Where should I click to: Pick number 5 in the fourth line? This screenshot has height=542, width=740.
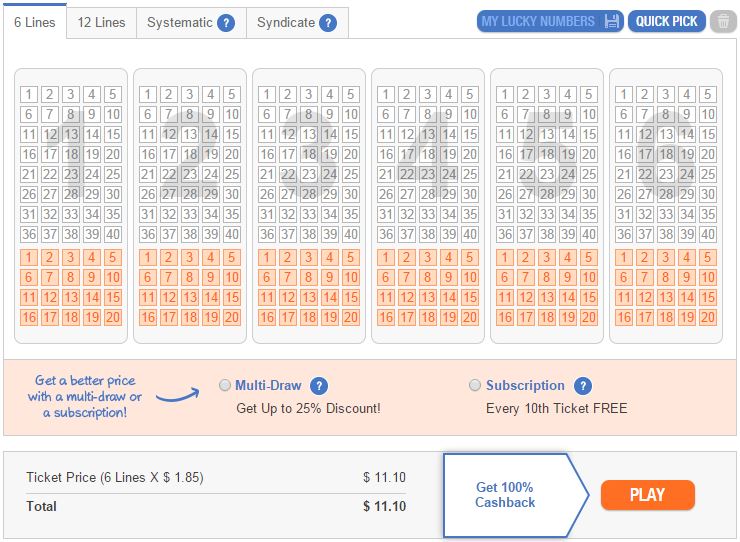(470, 94)
